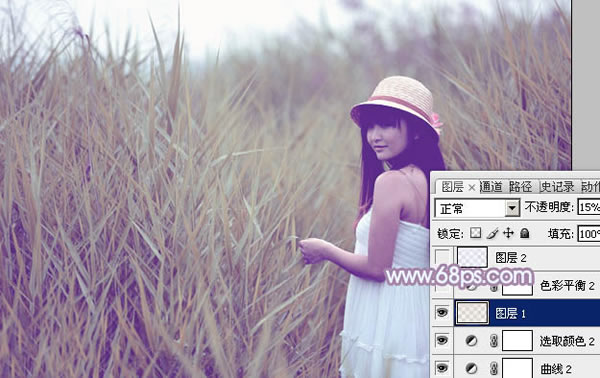The width and height of the screenshot is (600, 378).
Task: Select layer name 曲线 2
Action: (x=556, y=369)
